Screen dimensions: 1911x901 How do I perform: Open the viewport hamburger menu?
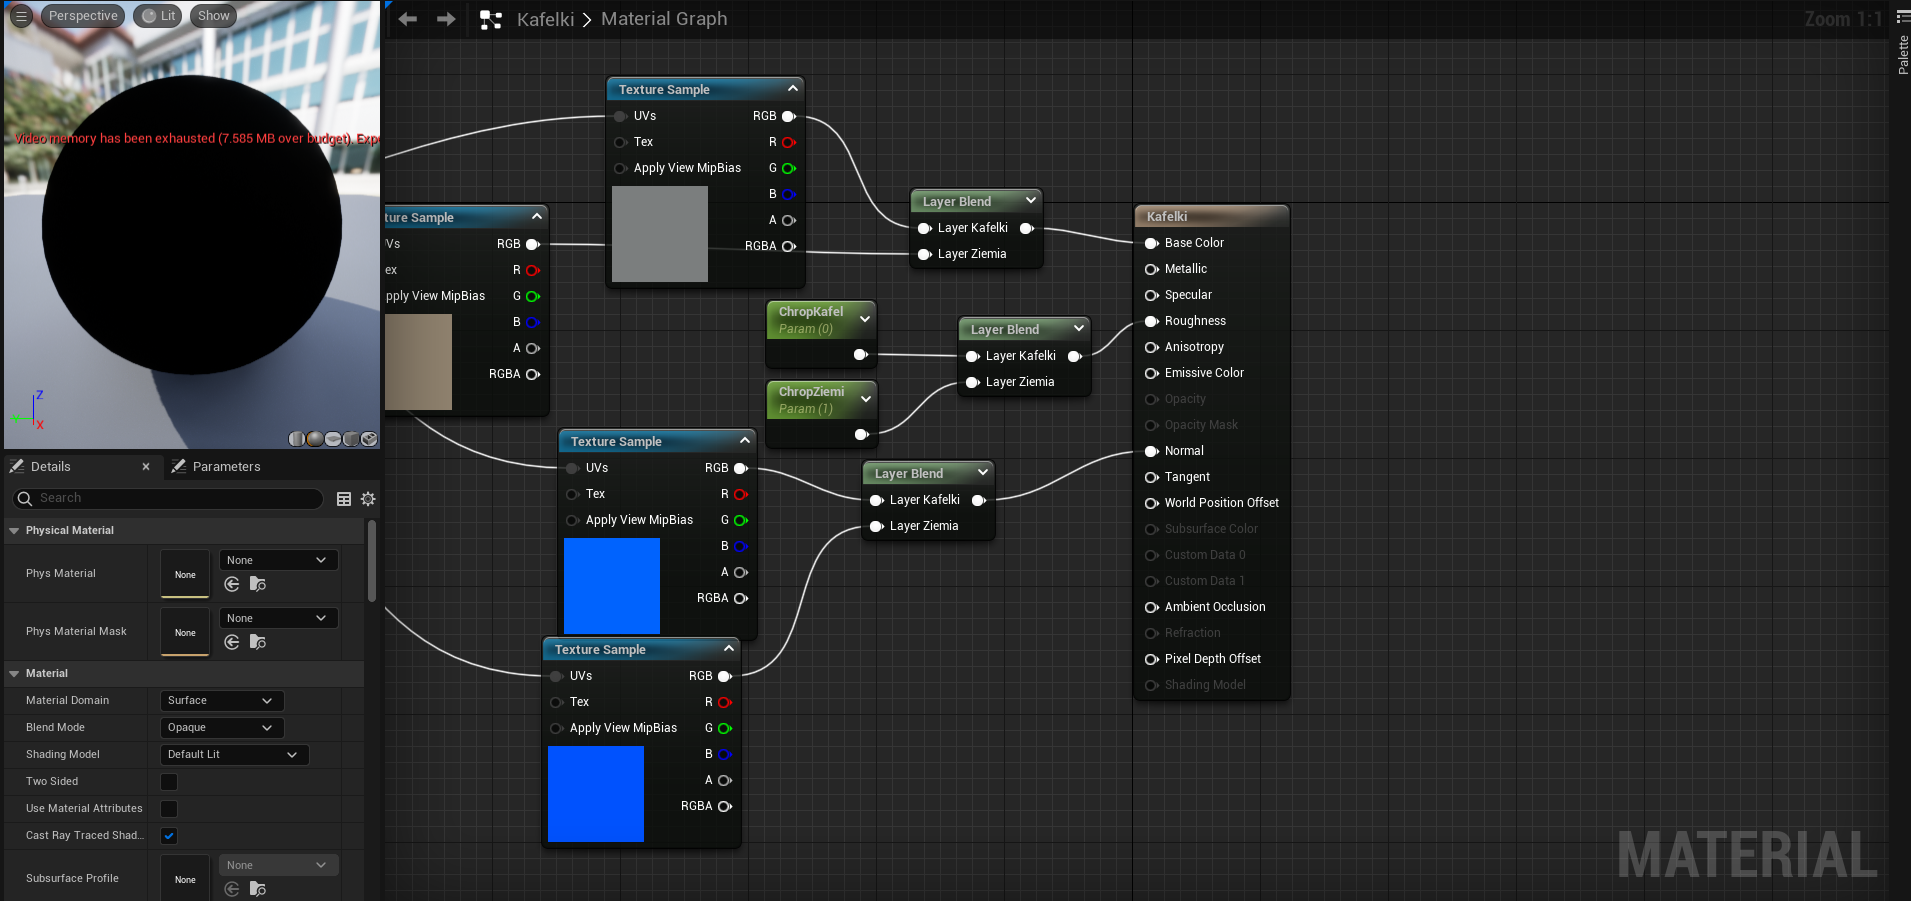pyautogui.click(x=20, y=15)
